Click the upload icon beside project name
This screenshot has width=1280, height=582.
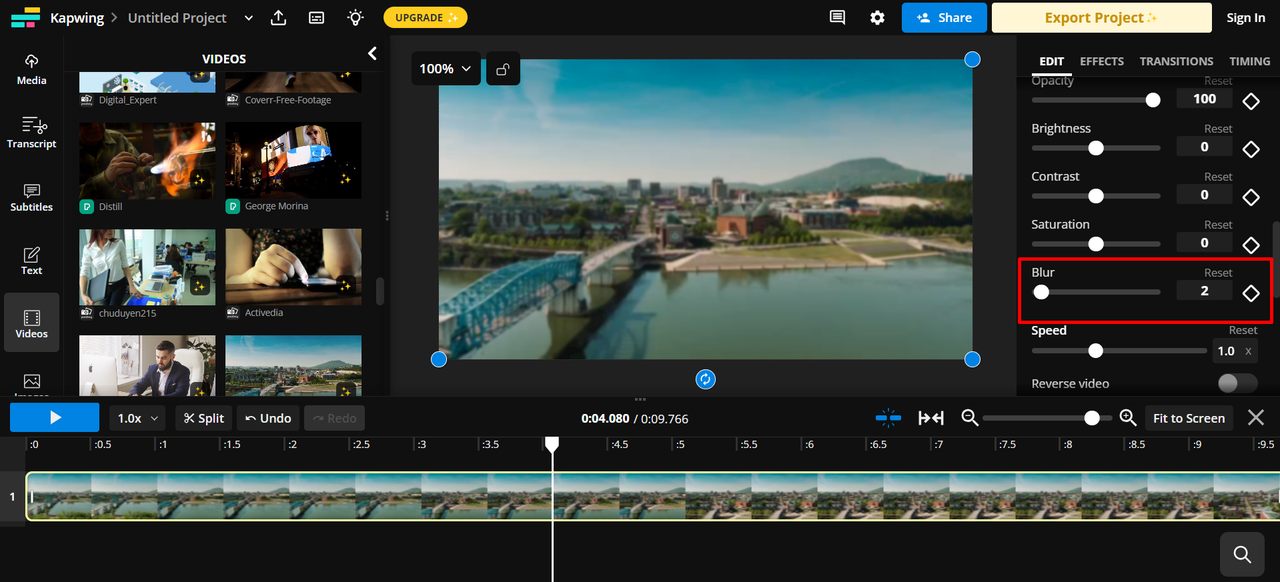coord(279,18)
